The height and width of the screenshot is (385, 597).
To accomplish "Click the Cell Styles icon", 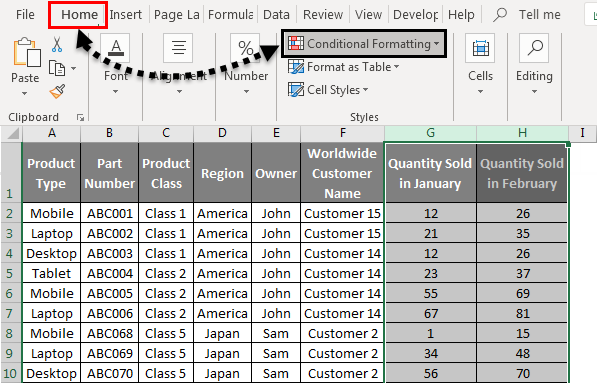I will pyautogui.click(x=296, y=90).
